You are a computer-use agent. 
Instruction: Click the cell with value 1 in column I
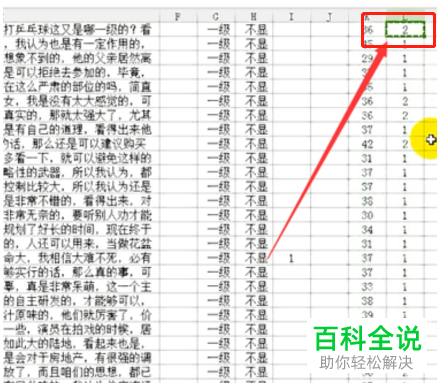pos(291,258)
